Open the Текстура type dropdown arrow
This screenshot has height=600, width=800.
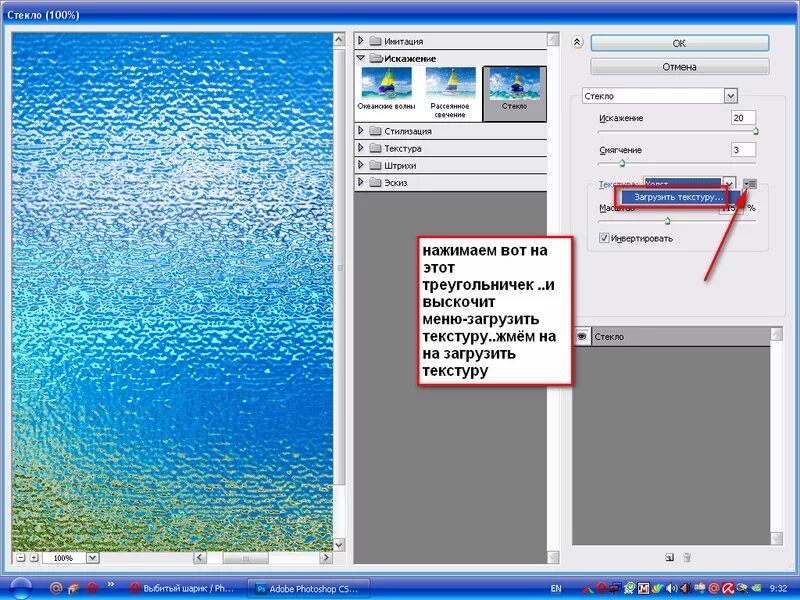[730, 184]
